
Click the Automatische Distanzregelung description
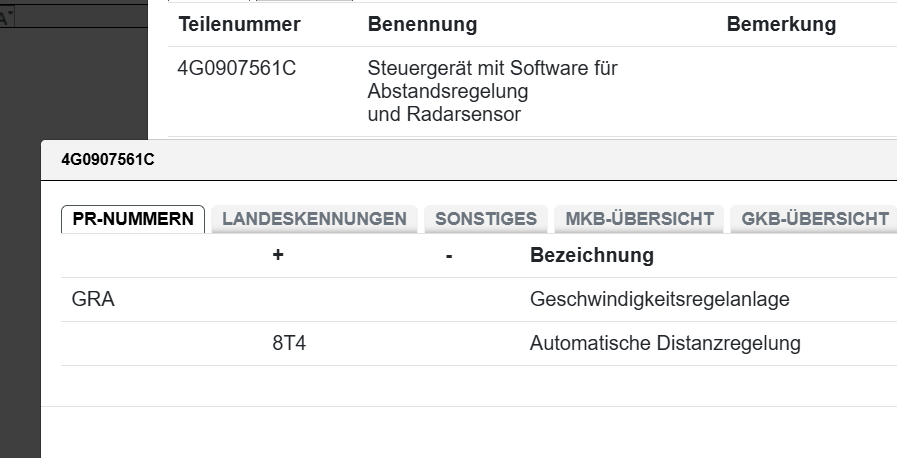click(x=665, y=343)
